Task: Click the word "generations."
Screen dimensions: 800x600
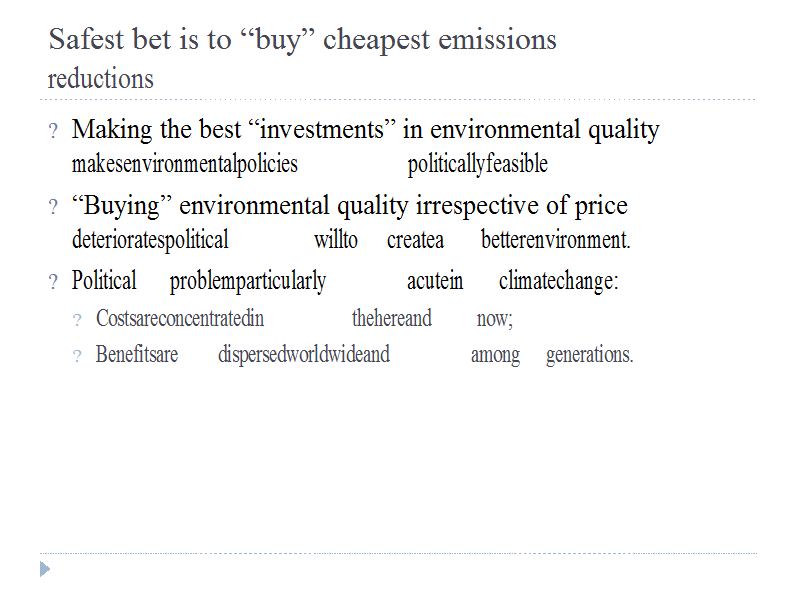Action: [x=589, y=355]
